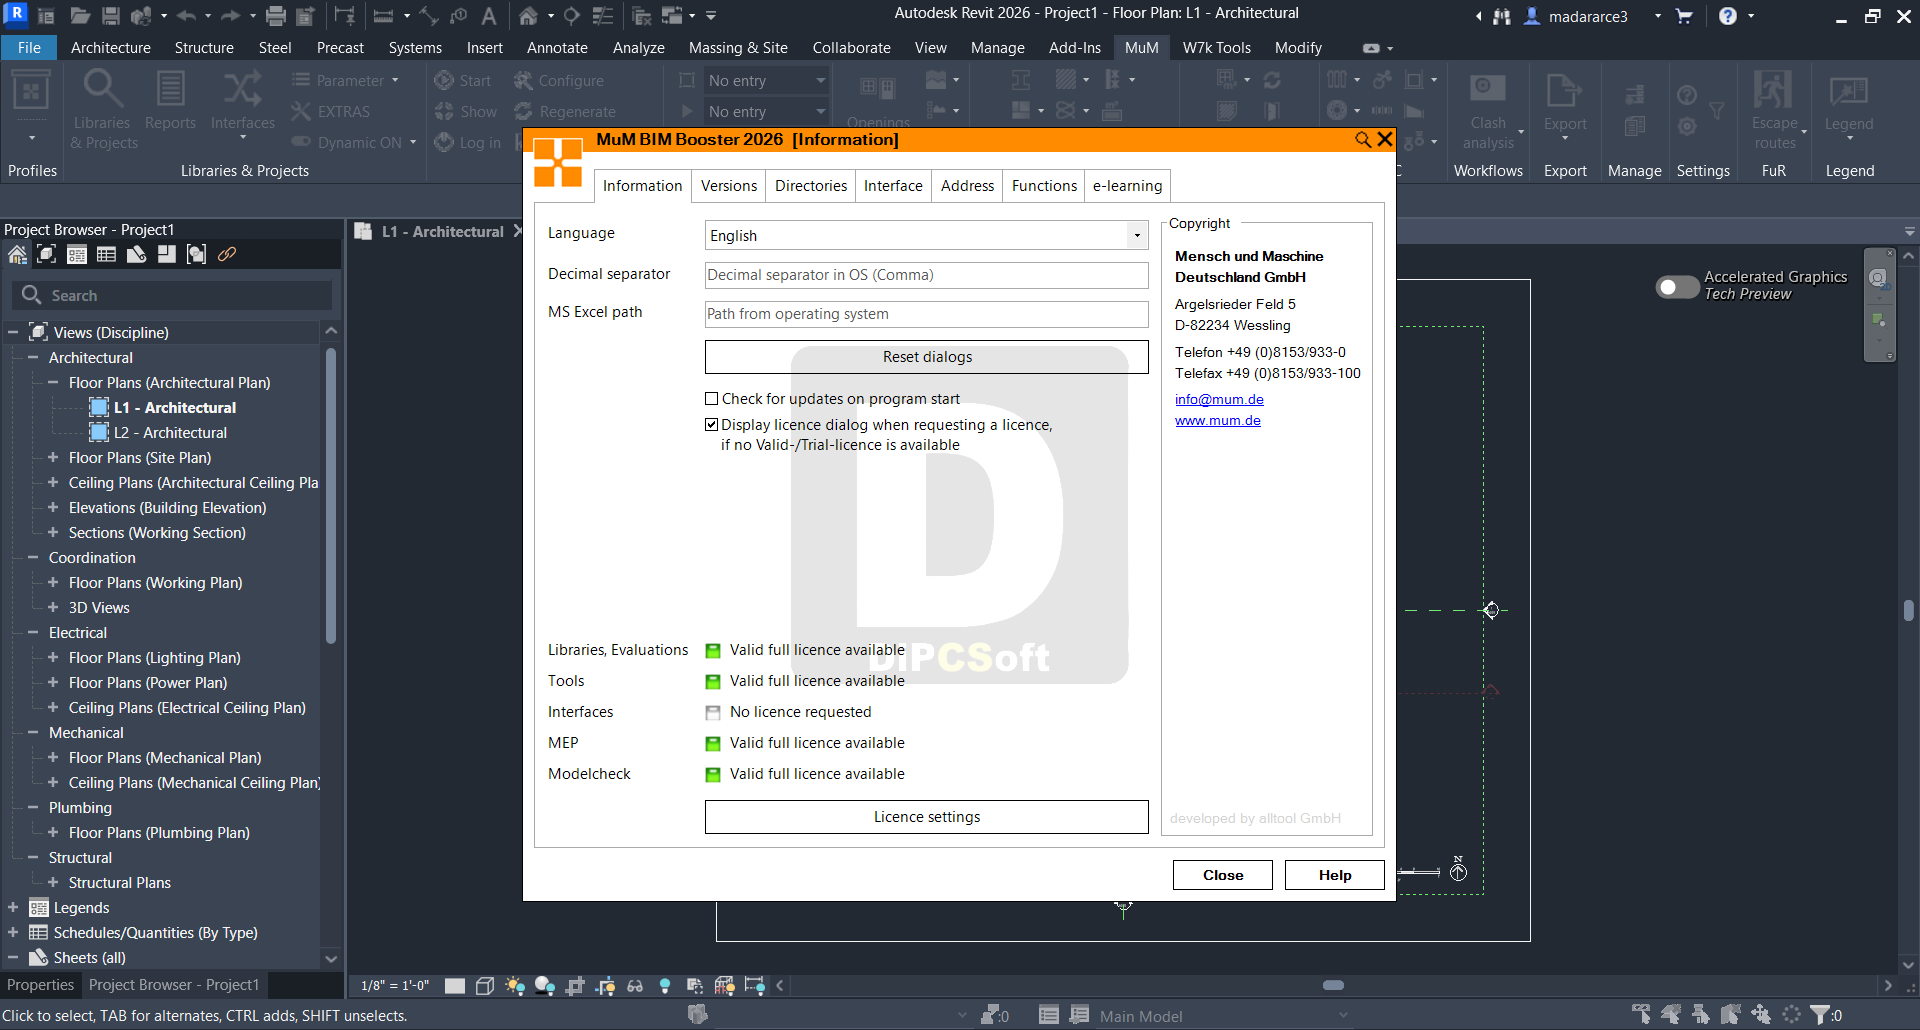The image size is (1920, 1030).
Task: Click the Project Browser vertical scrollbar thumb
Action: (331, 495)
